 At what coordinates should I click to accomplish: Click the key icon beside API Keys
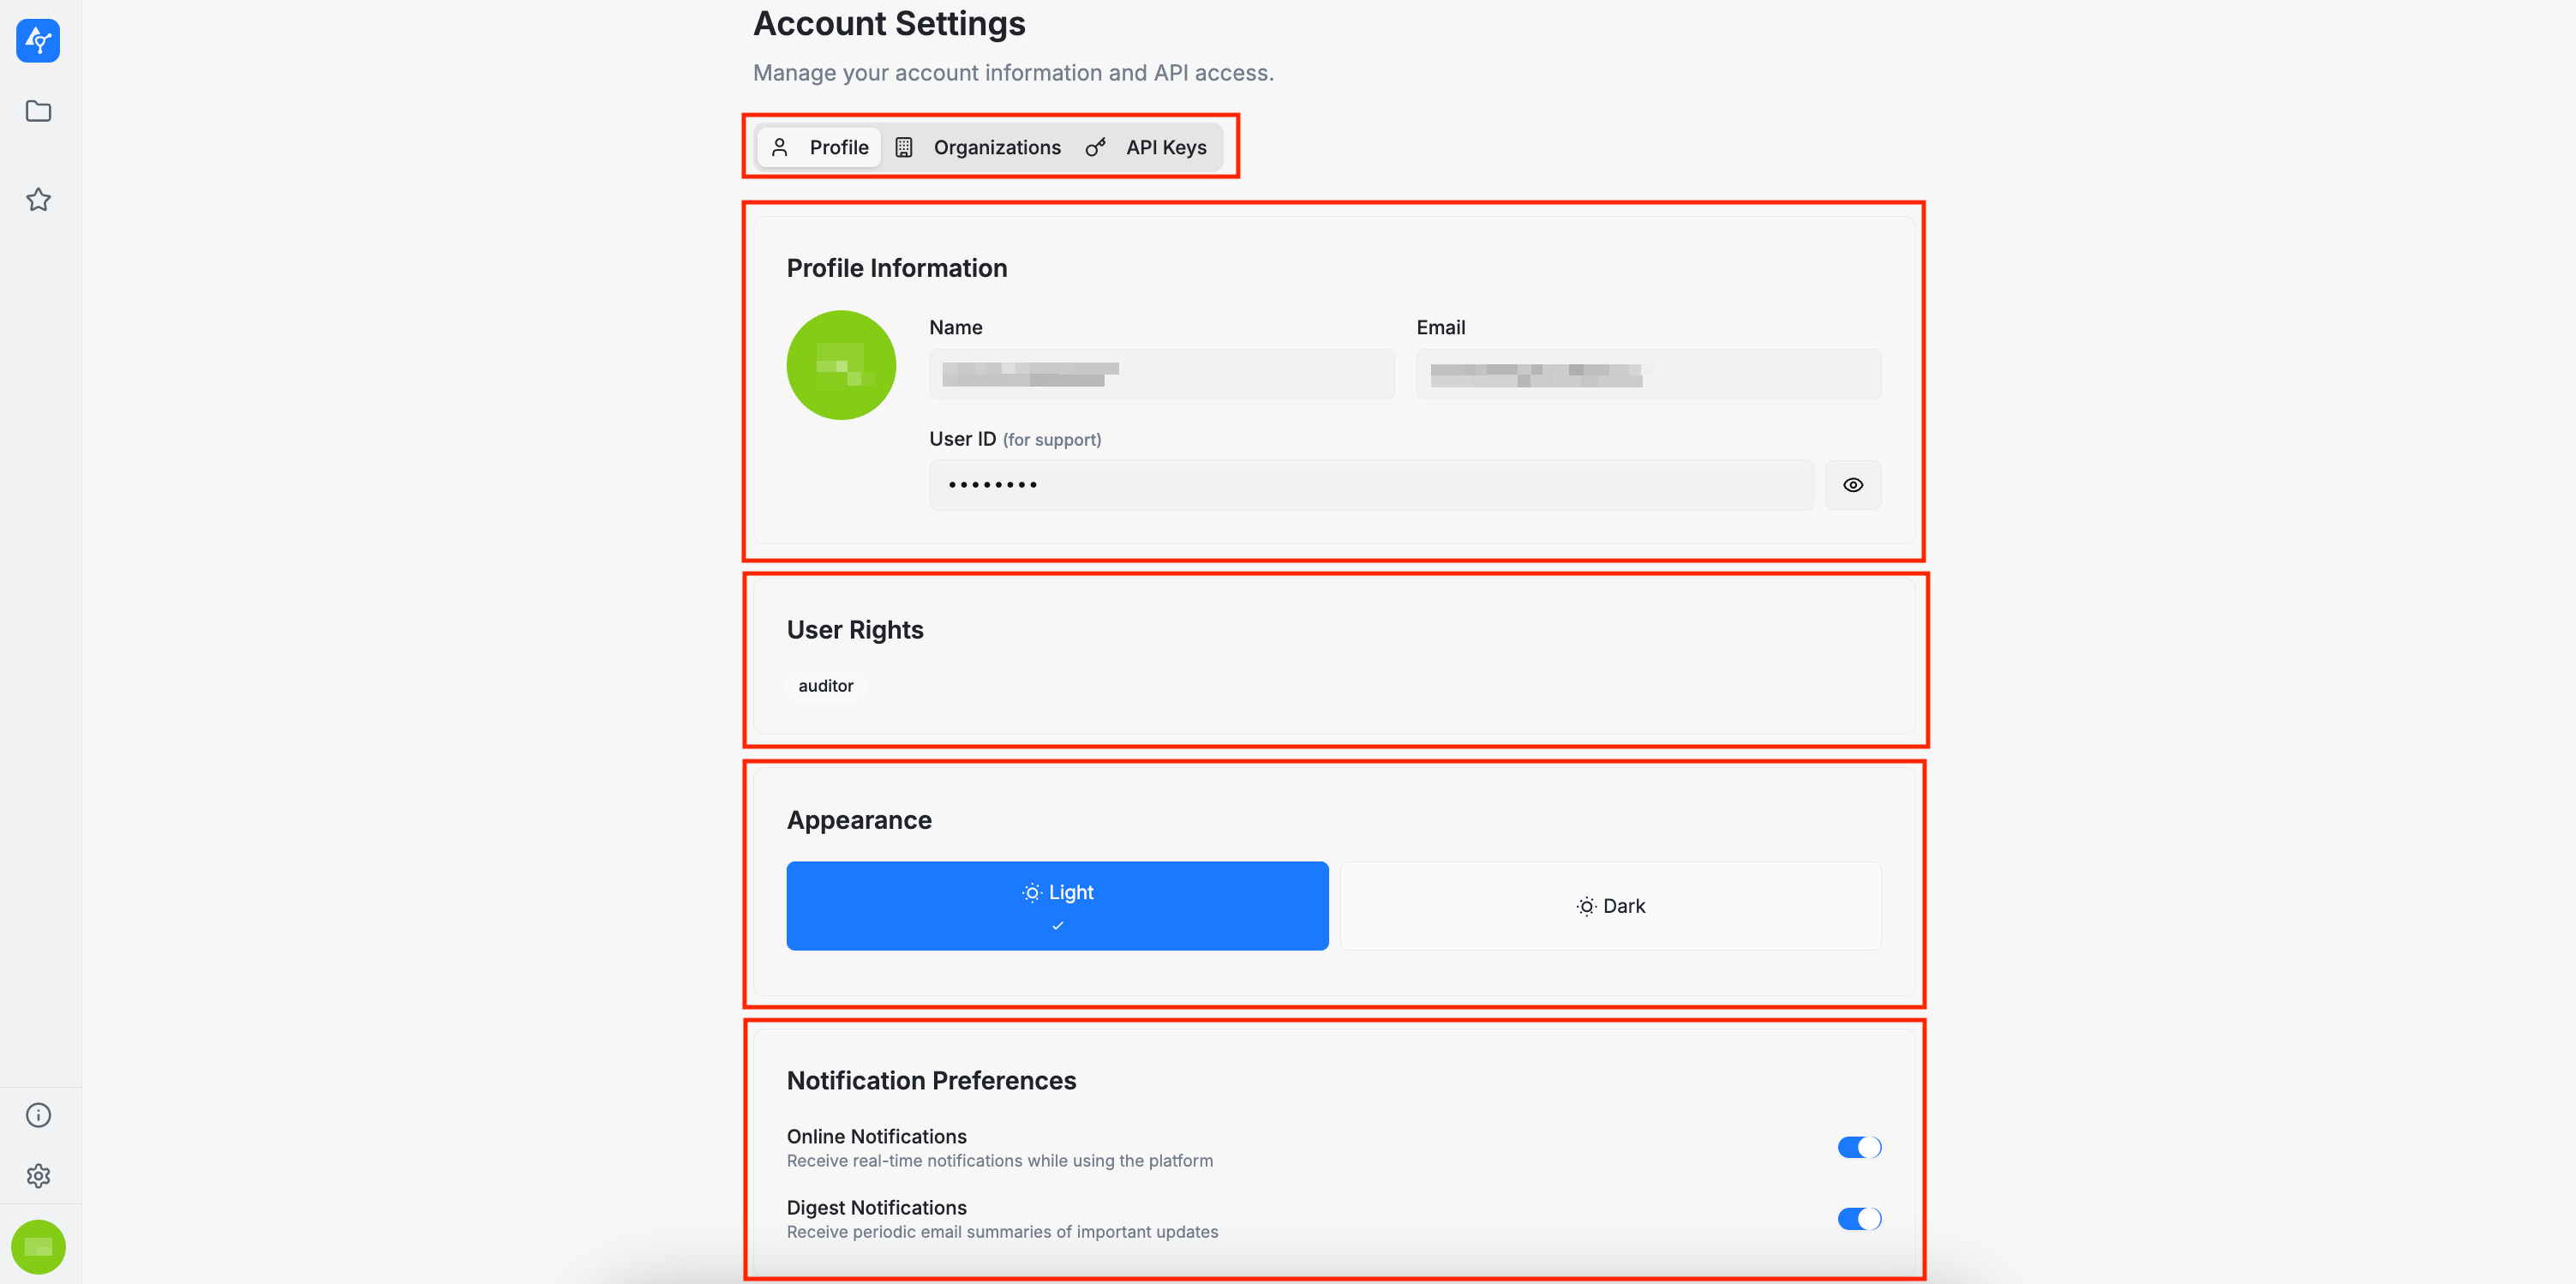1095,148
